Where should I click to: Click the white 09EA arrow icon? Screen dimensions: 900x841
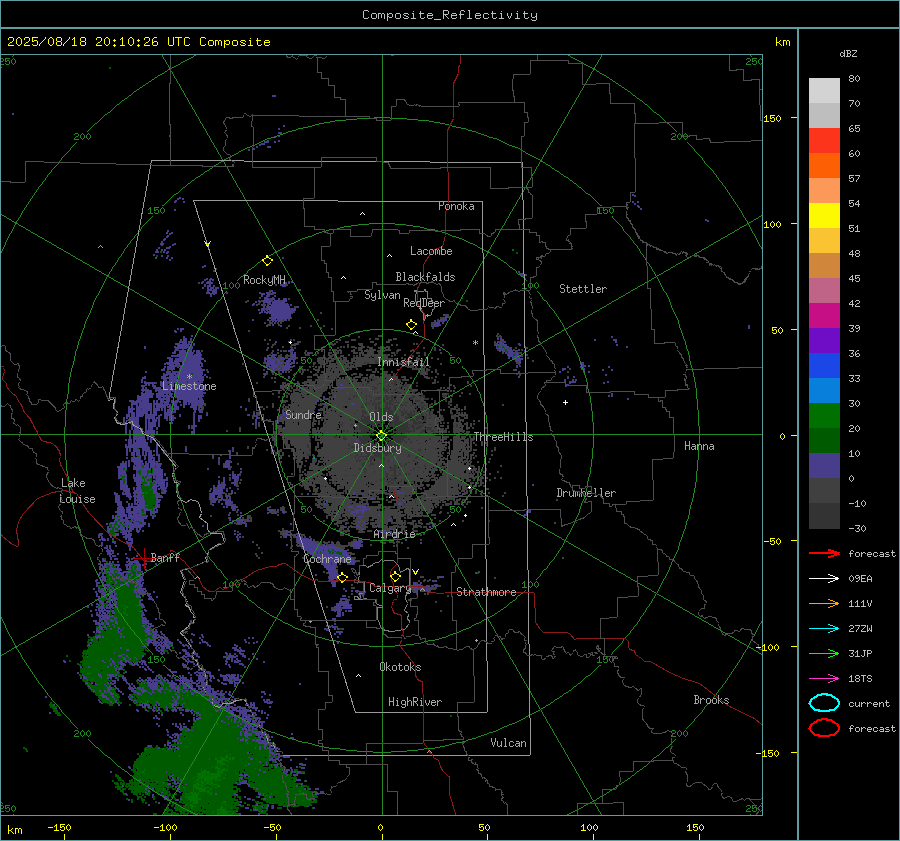pos(824,579)
